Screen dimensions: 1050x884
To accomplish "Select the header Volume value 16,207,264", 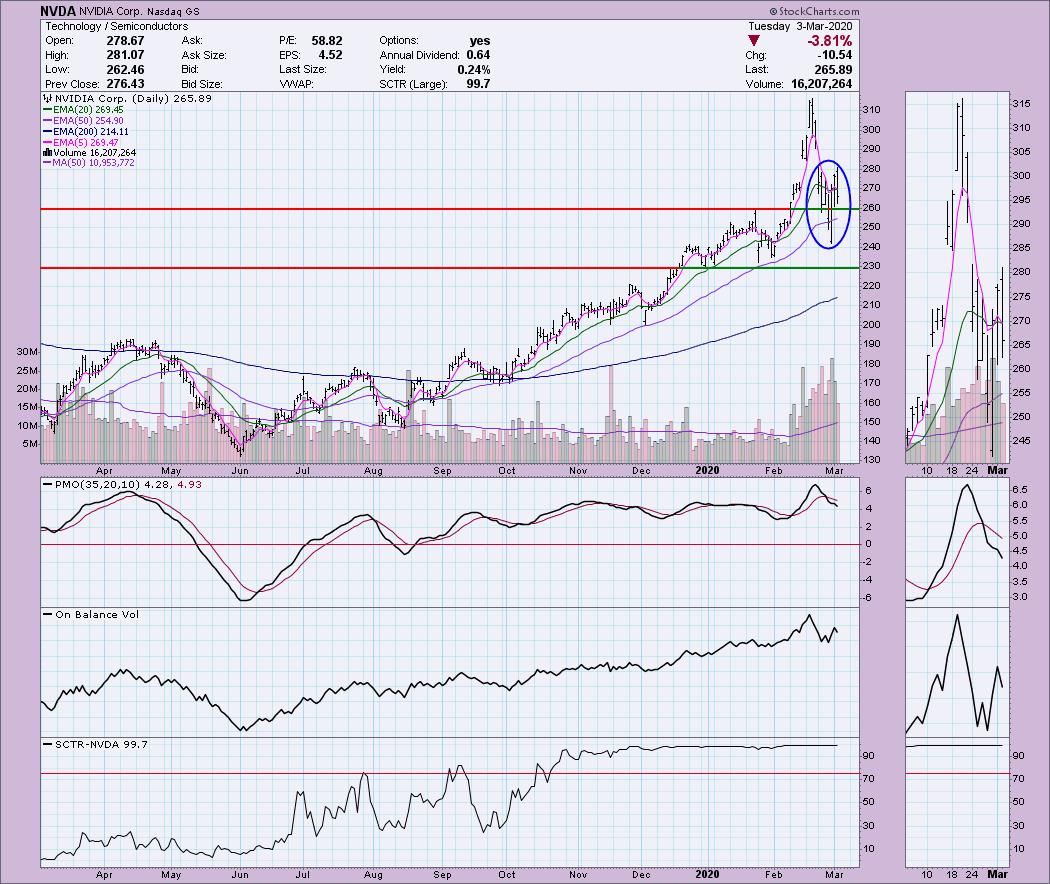I will click(822, 84).
